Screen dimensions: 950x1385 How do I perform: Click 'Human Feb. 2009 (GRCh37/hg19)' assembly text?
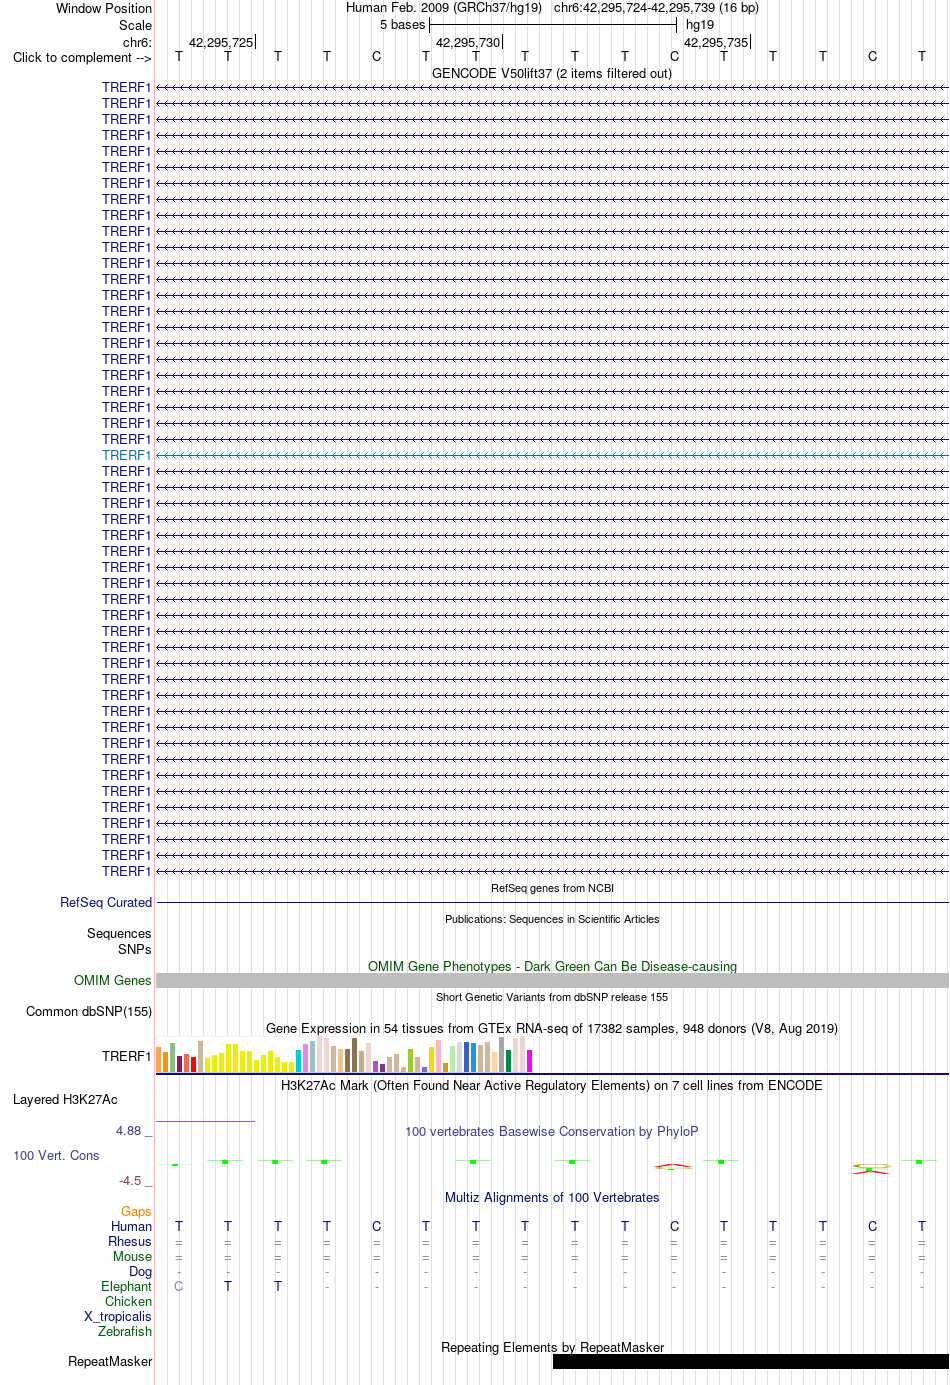click(444, 8)
